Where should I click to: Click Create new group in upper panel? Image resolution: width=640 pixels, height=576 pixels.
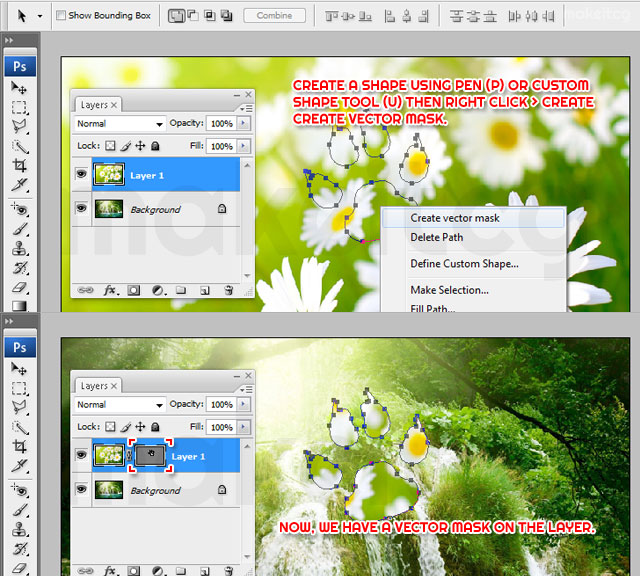coord(181,290)
